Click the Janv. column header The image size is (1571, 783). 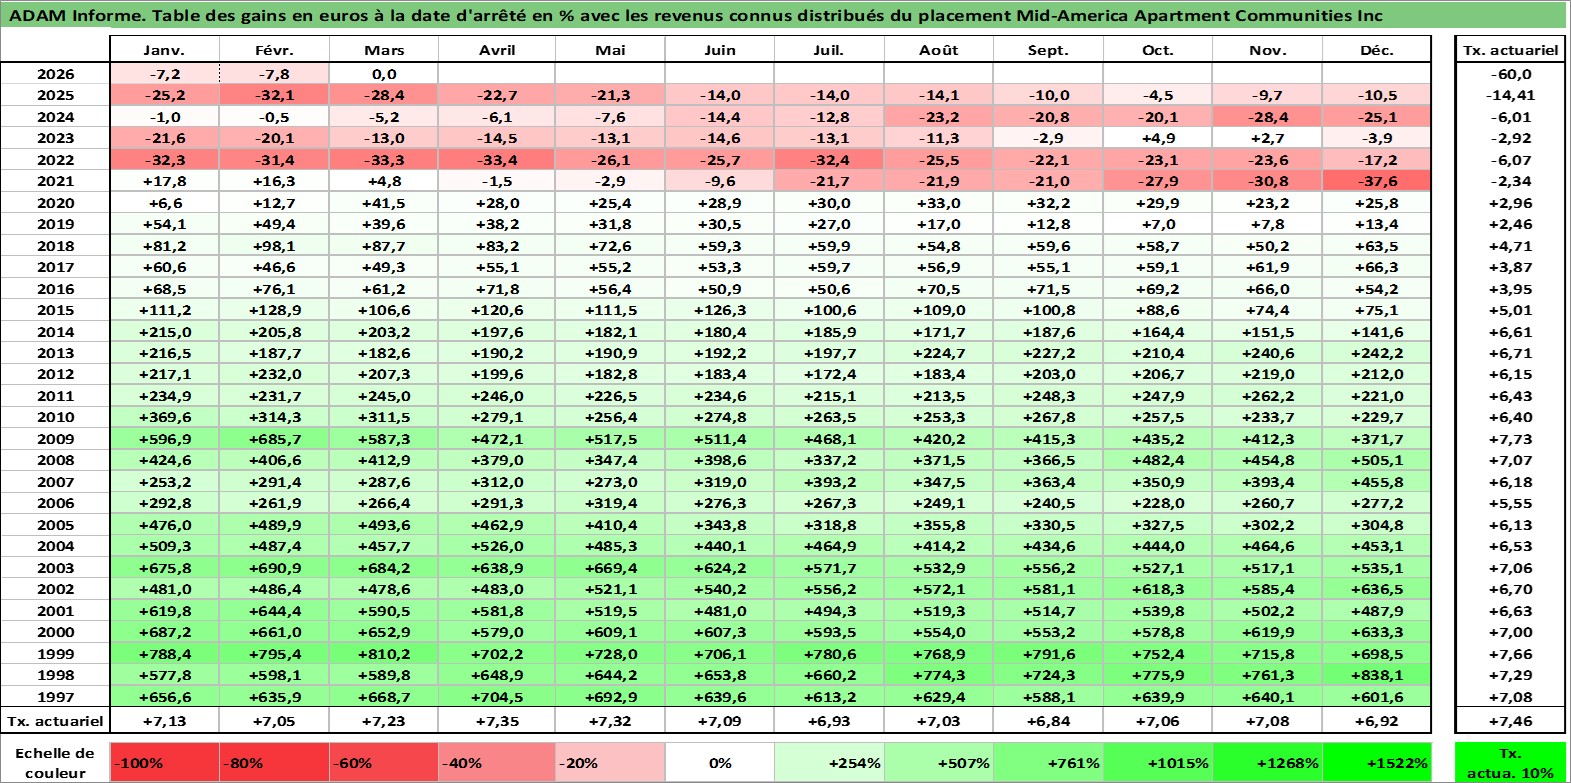[165, 50]
